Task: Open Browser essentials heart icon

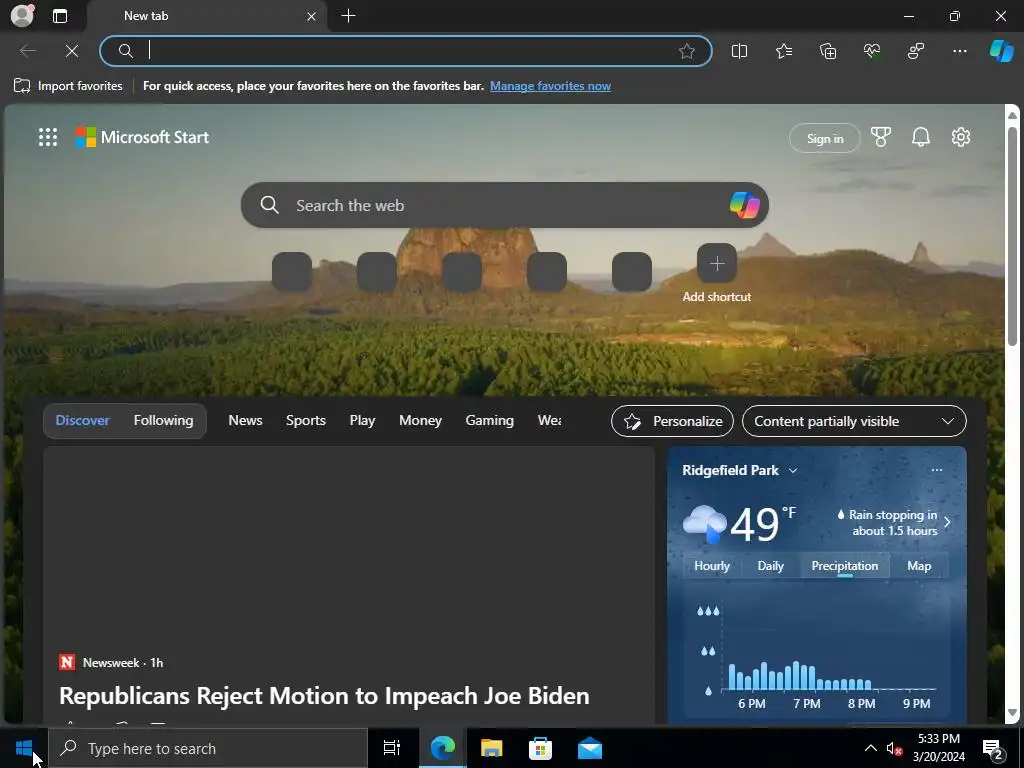Action: pyautogui.click(x=872, y=51)
